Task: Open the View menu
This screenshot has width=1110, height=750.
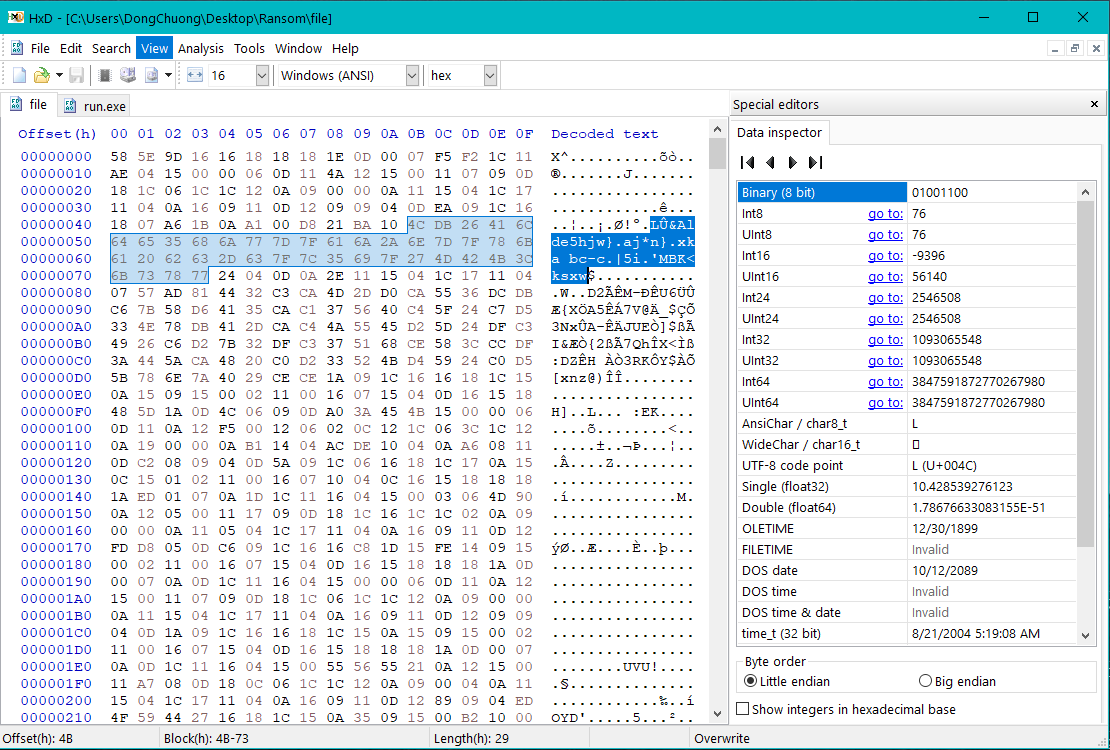Action: (x=154, y=48)
